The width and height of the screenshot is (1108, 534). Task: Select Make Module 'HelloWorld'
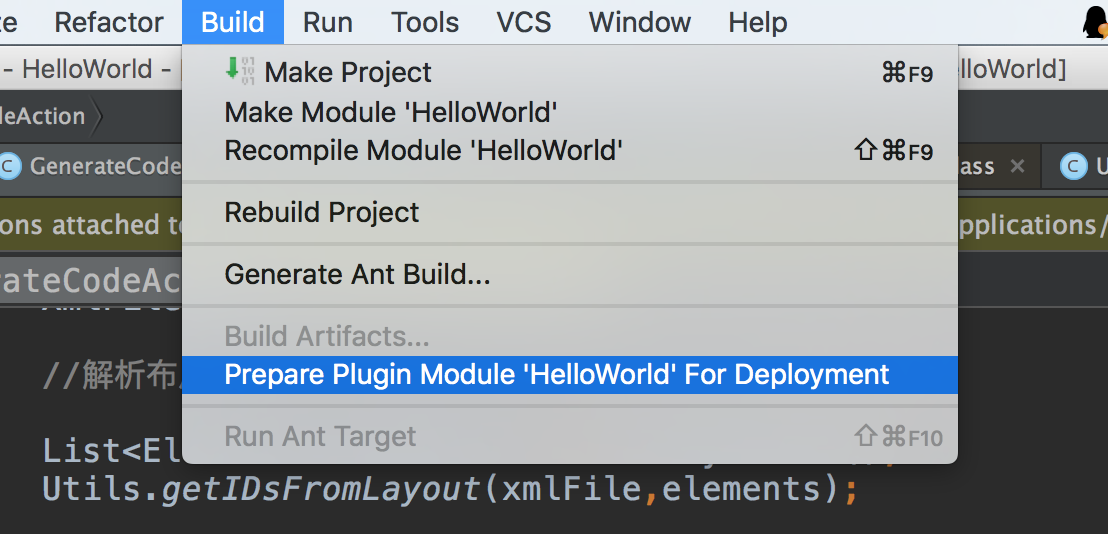click(390, 112)
